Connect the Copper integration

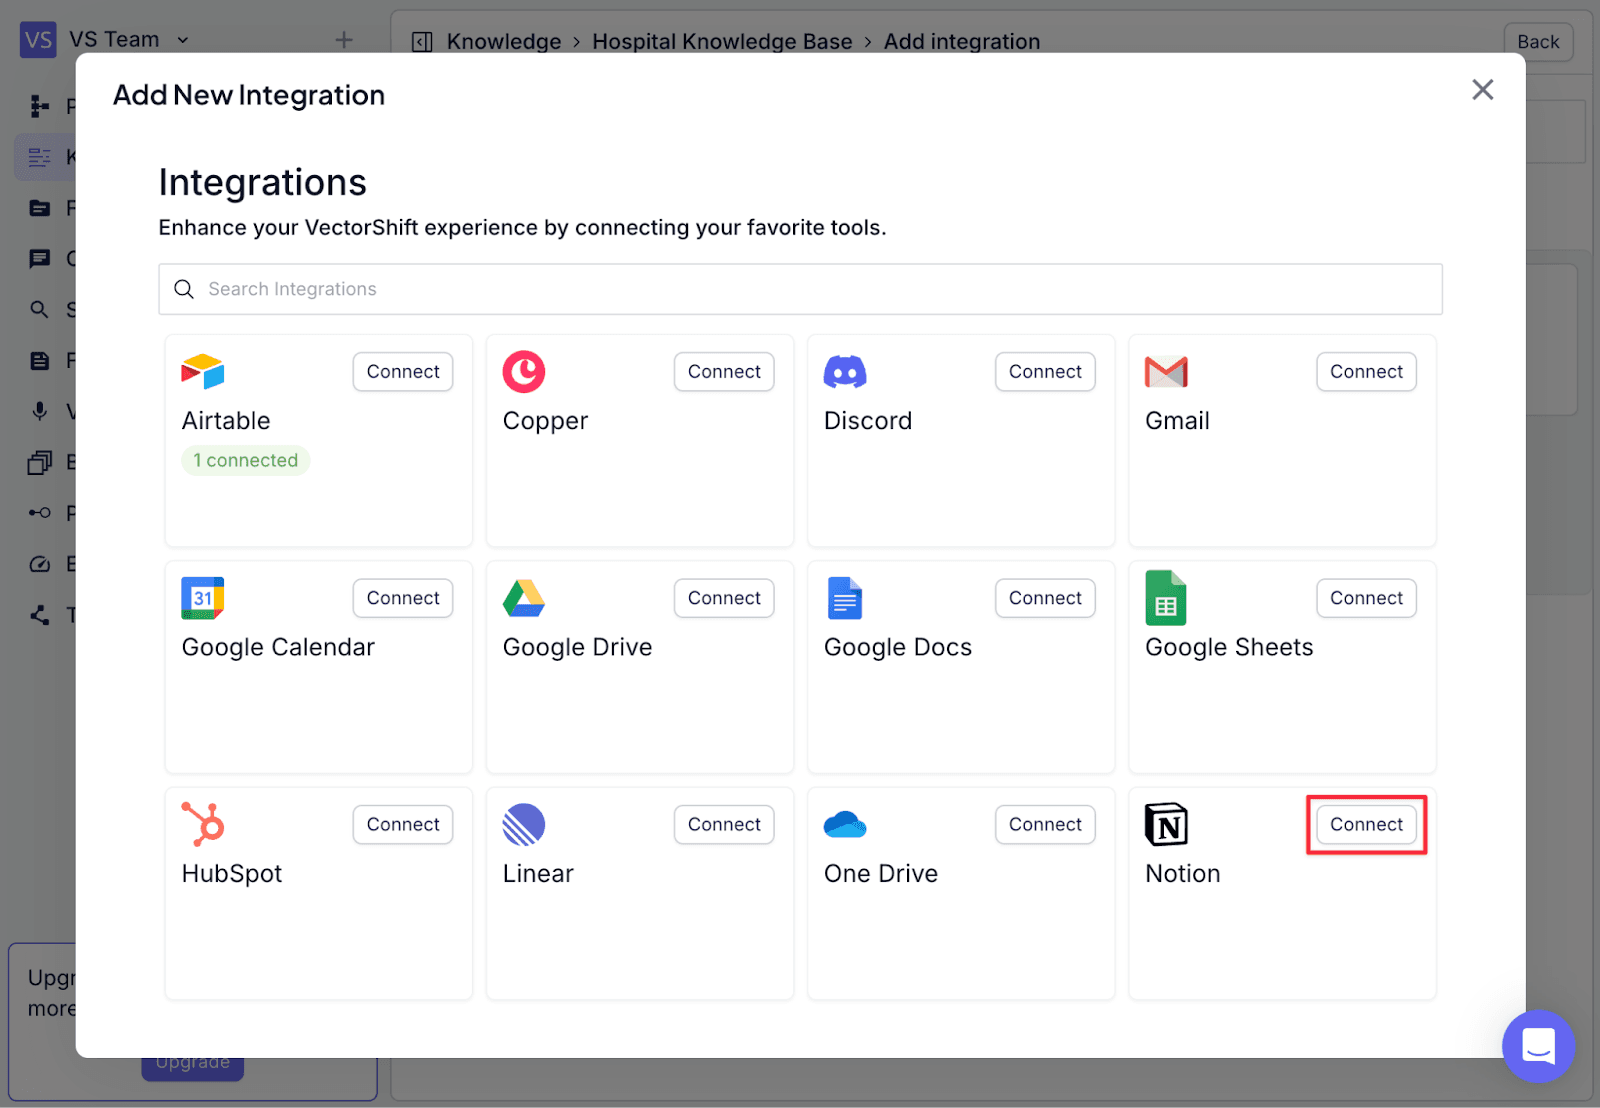tap(724, 372)
